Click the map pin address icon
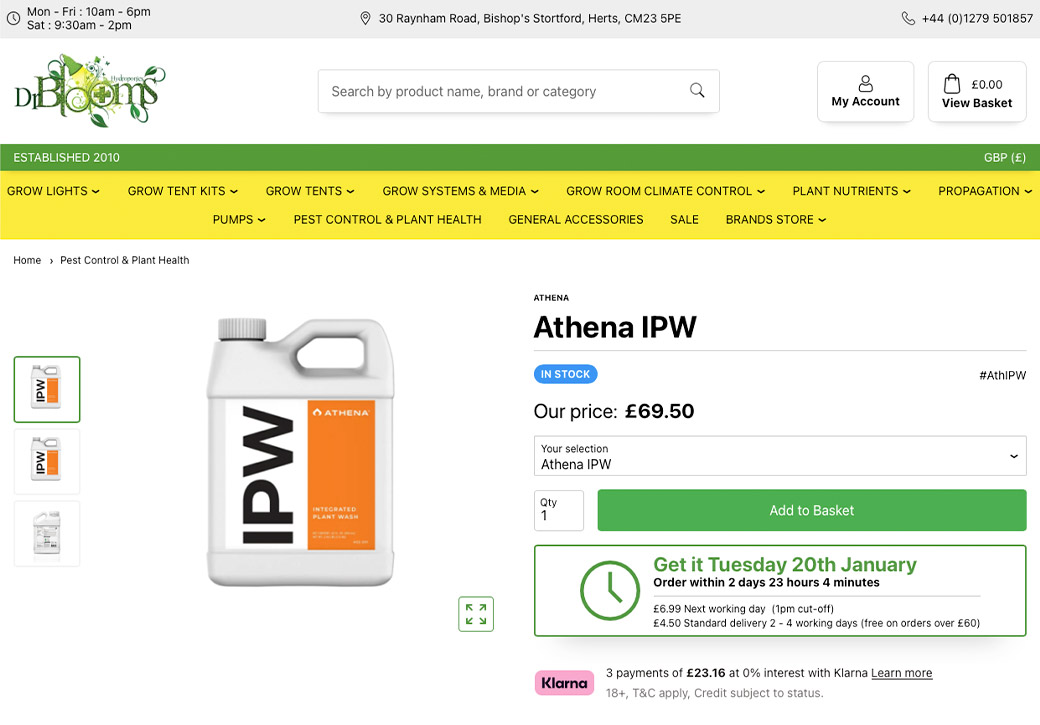 pyautogui.click(x=365, y=18)
